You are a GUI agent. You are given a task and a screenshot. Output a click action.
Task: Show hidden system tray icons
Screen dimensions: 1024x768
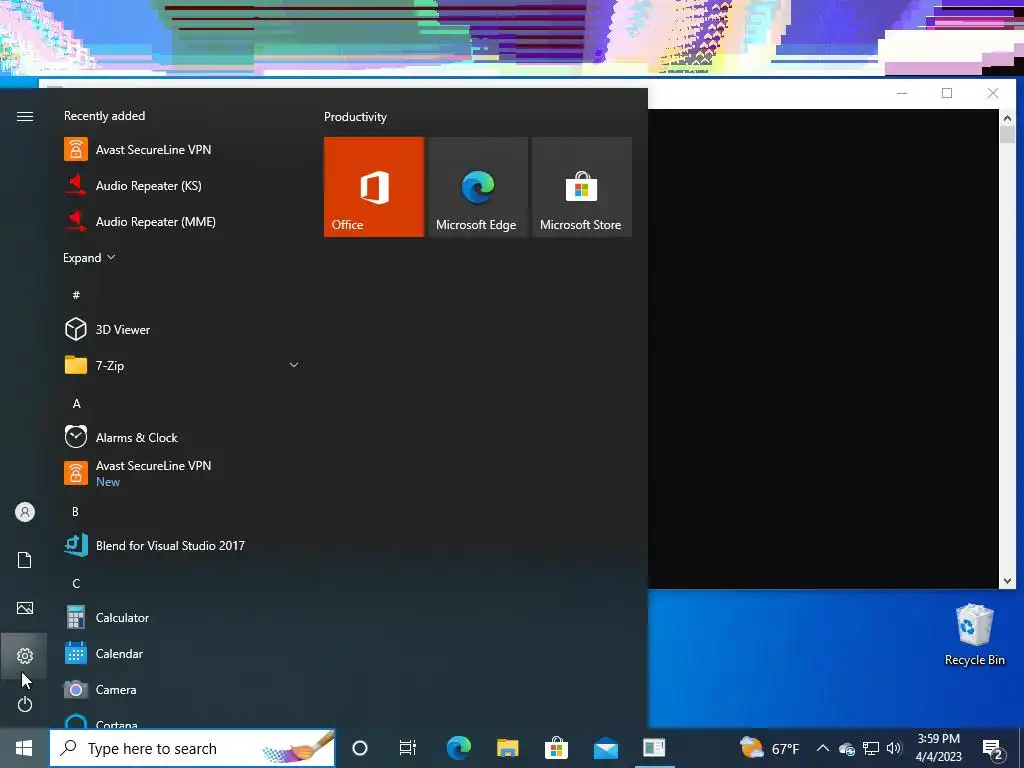click(823, 748)
